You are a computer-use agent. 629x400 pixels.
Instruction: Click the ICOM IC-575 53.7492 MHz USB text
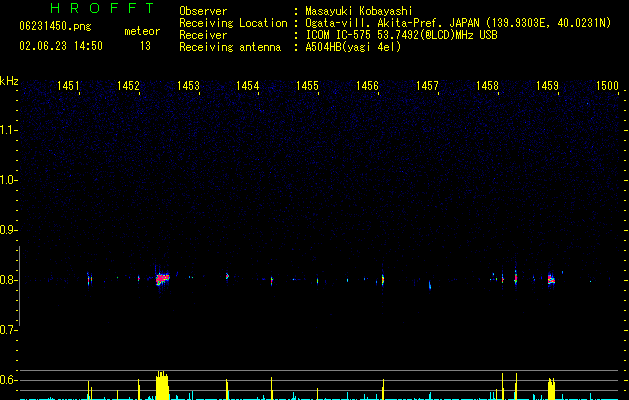pyautogui.click(x=401, y=35)
